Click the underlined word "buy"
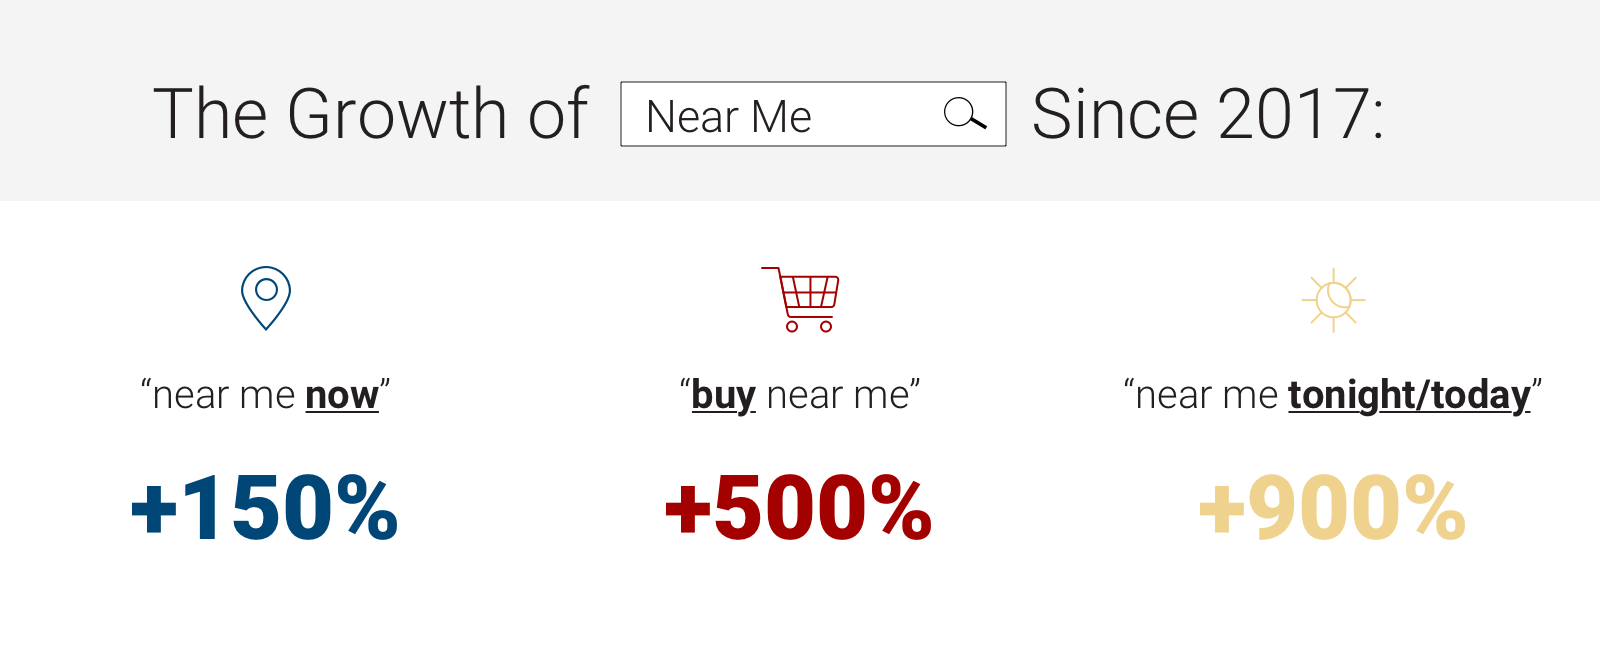The image size is (1600, 651). [724, 396]
